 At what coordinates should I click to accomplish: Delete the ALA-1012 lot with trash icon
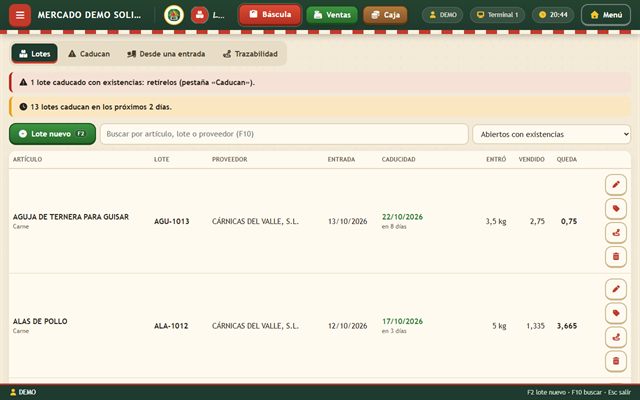click(616, 361)
